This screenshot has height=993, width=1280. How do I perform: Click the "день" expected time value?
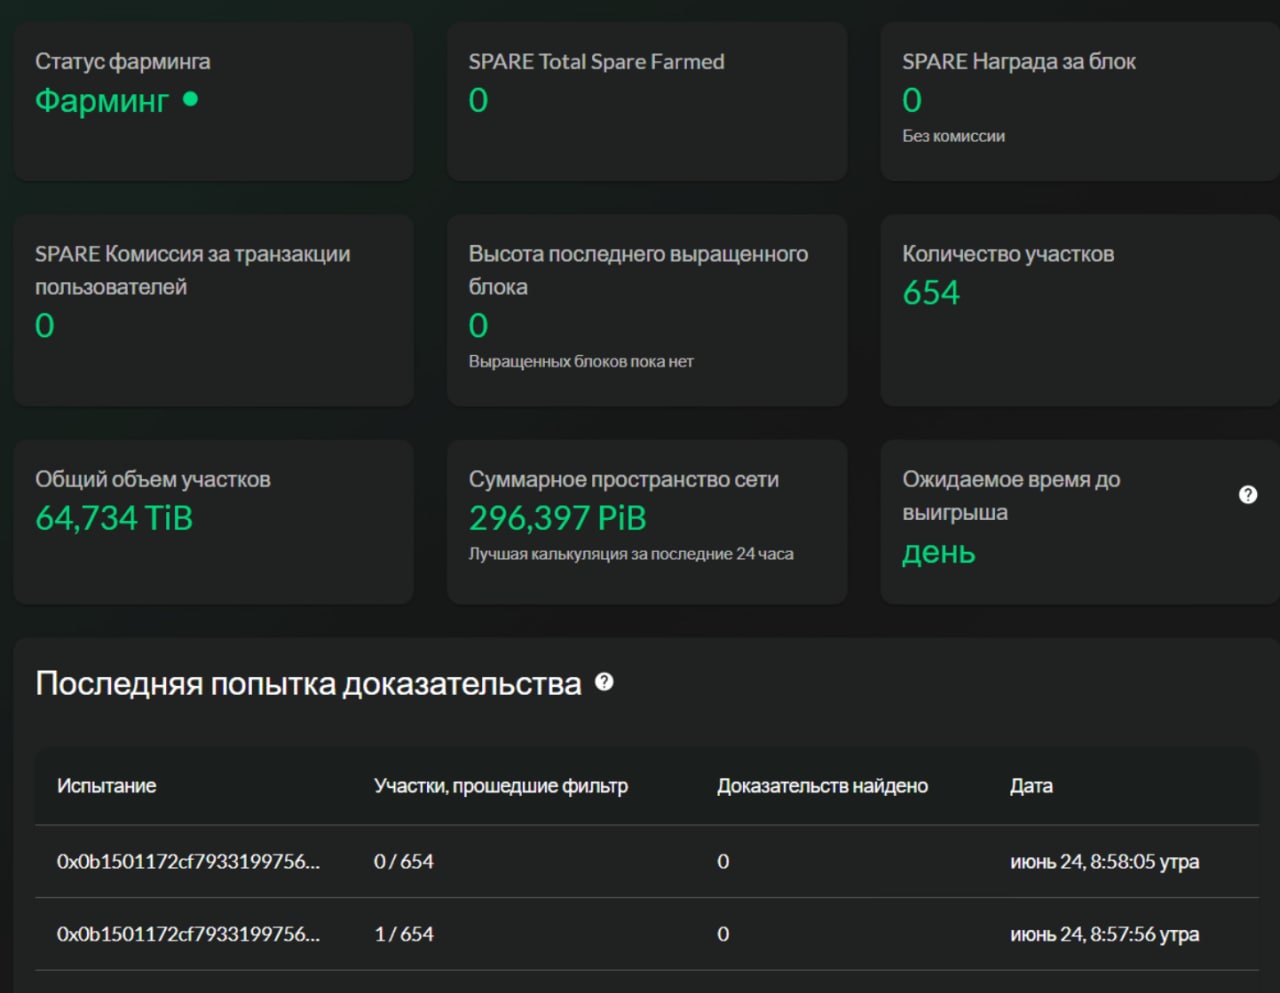(938, 552)
